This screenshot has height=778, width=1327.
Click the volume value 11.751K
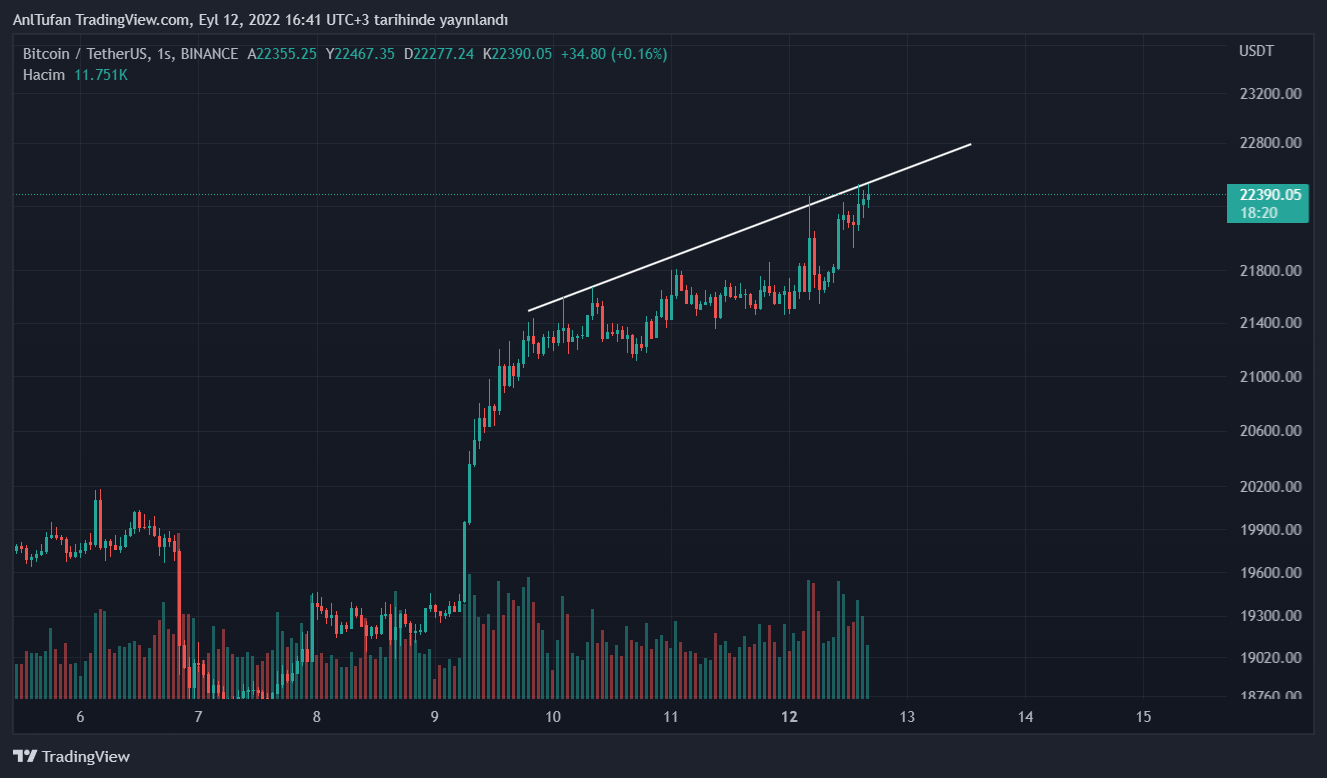tap(101, 75)
